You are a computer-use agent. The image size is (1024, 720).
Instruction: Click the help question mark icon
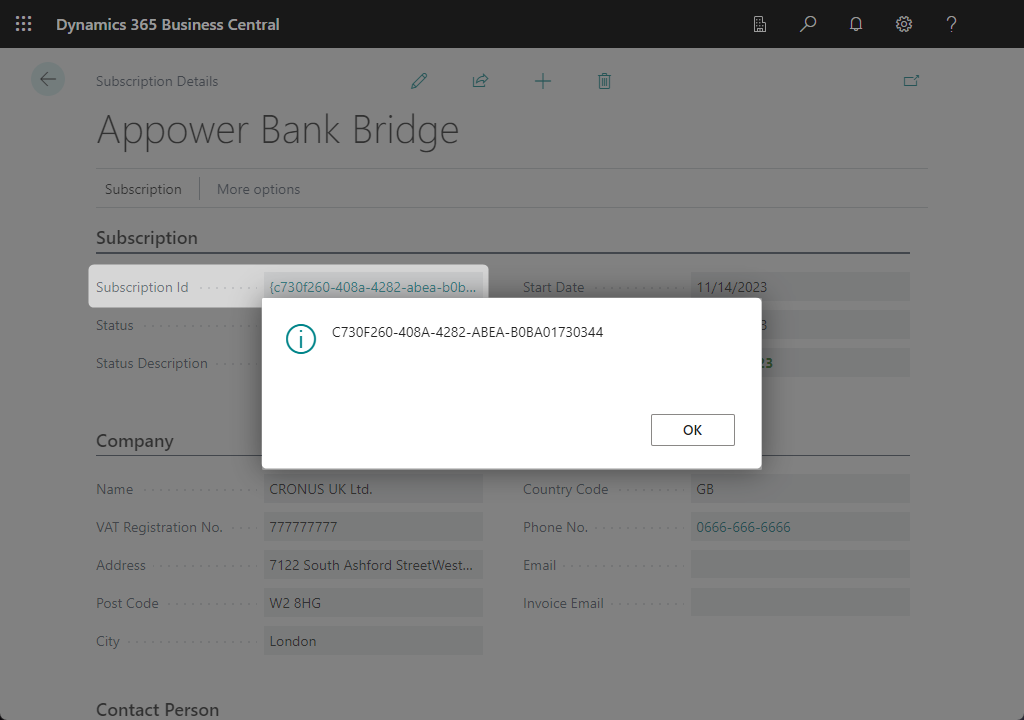click(952, 24)
